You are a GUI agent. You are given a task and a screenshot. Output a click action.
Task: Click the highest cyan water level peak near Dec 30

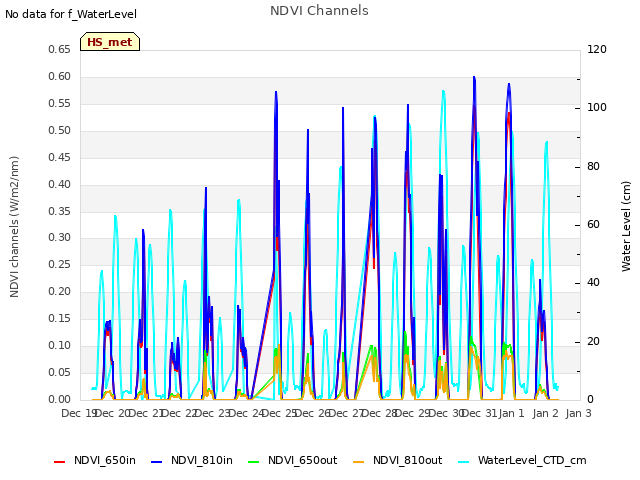pyautogui.click(x=444, y=91)
